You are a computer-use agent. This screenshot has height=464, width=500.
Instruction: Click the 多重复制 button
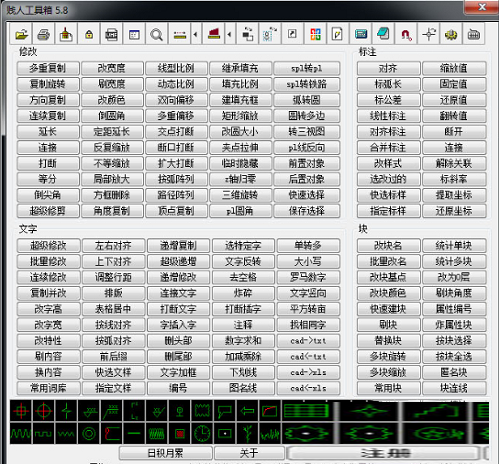coord(48,68)
